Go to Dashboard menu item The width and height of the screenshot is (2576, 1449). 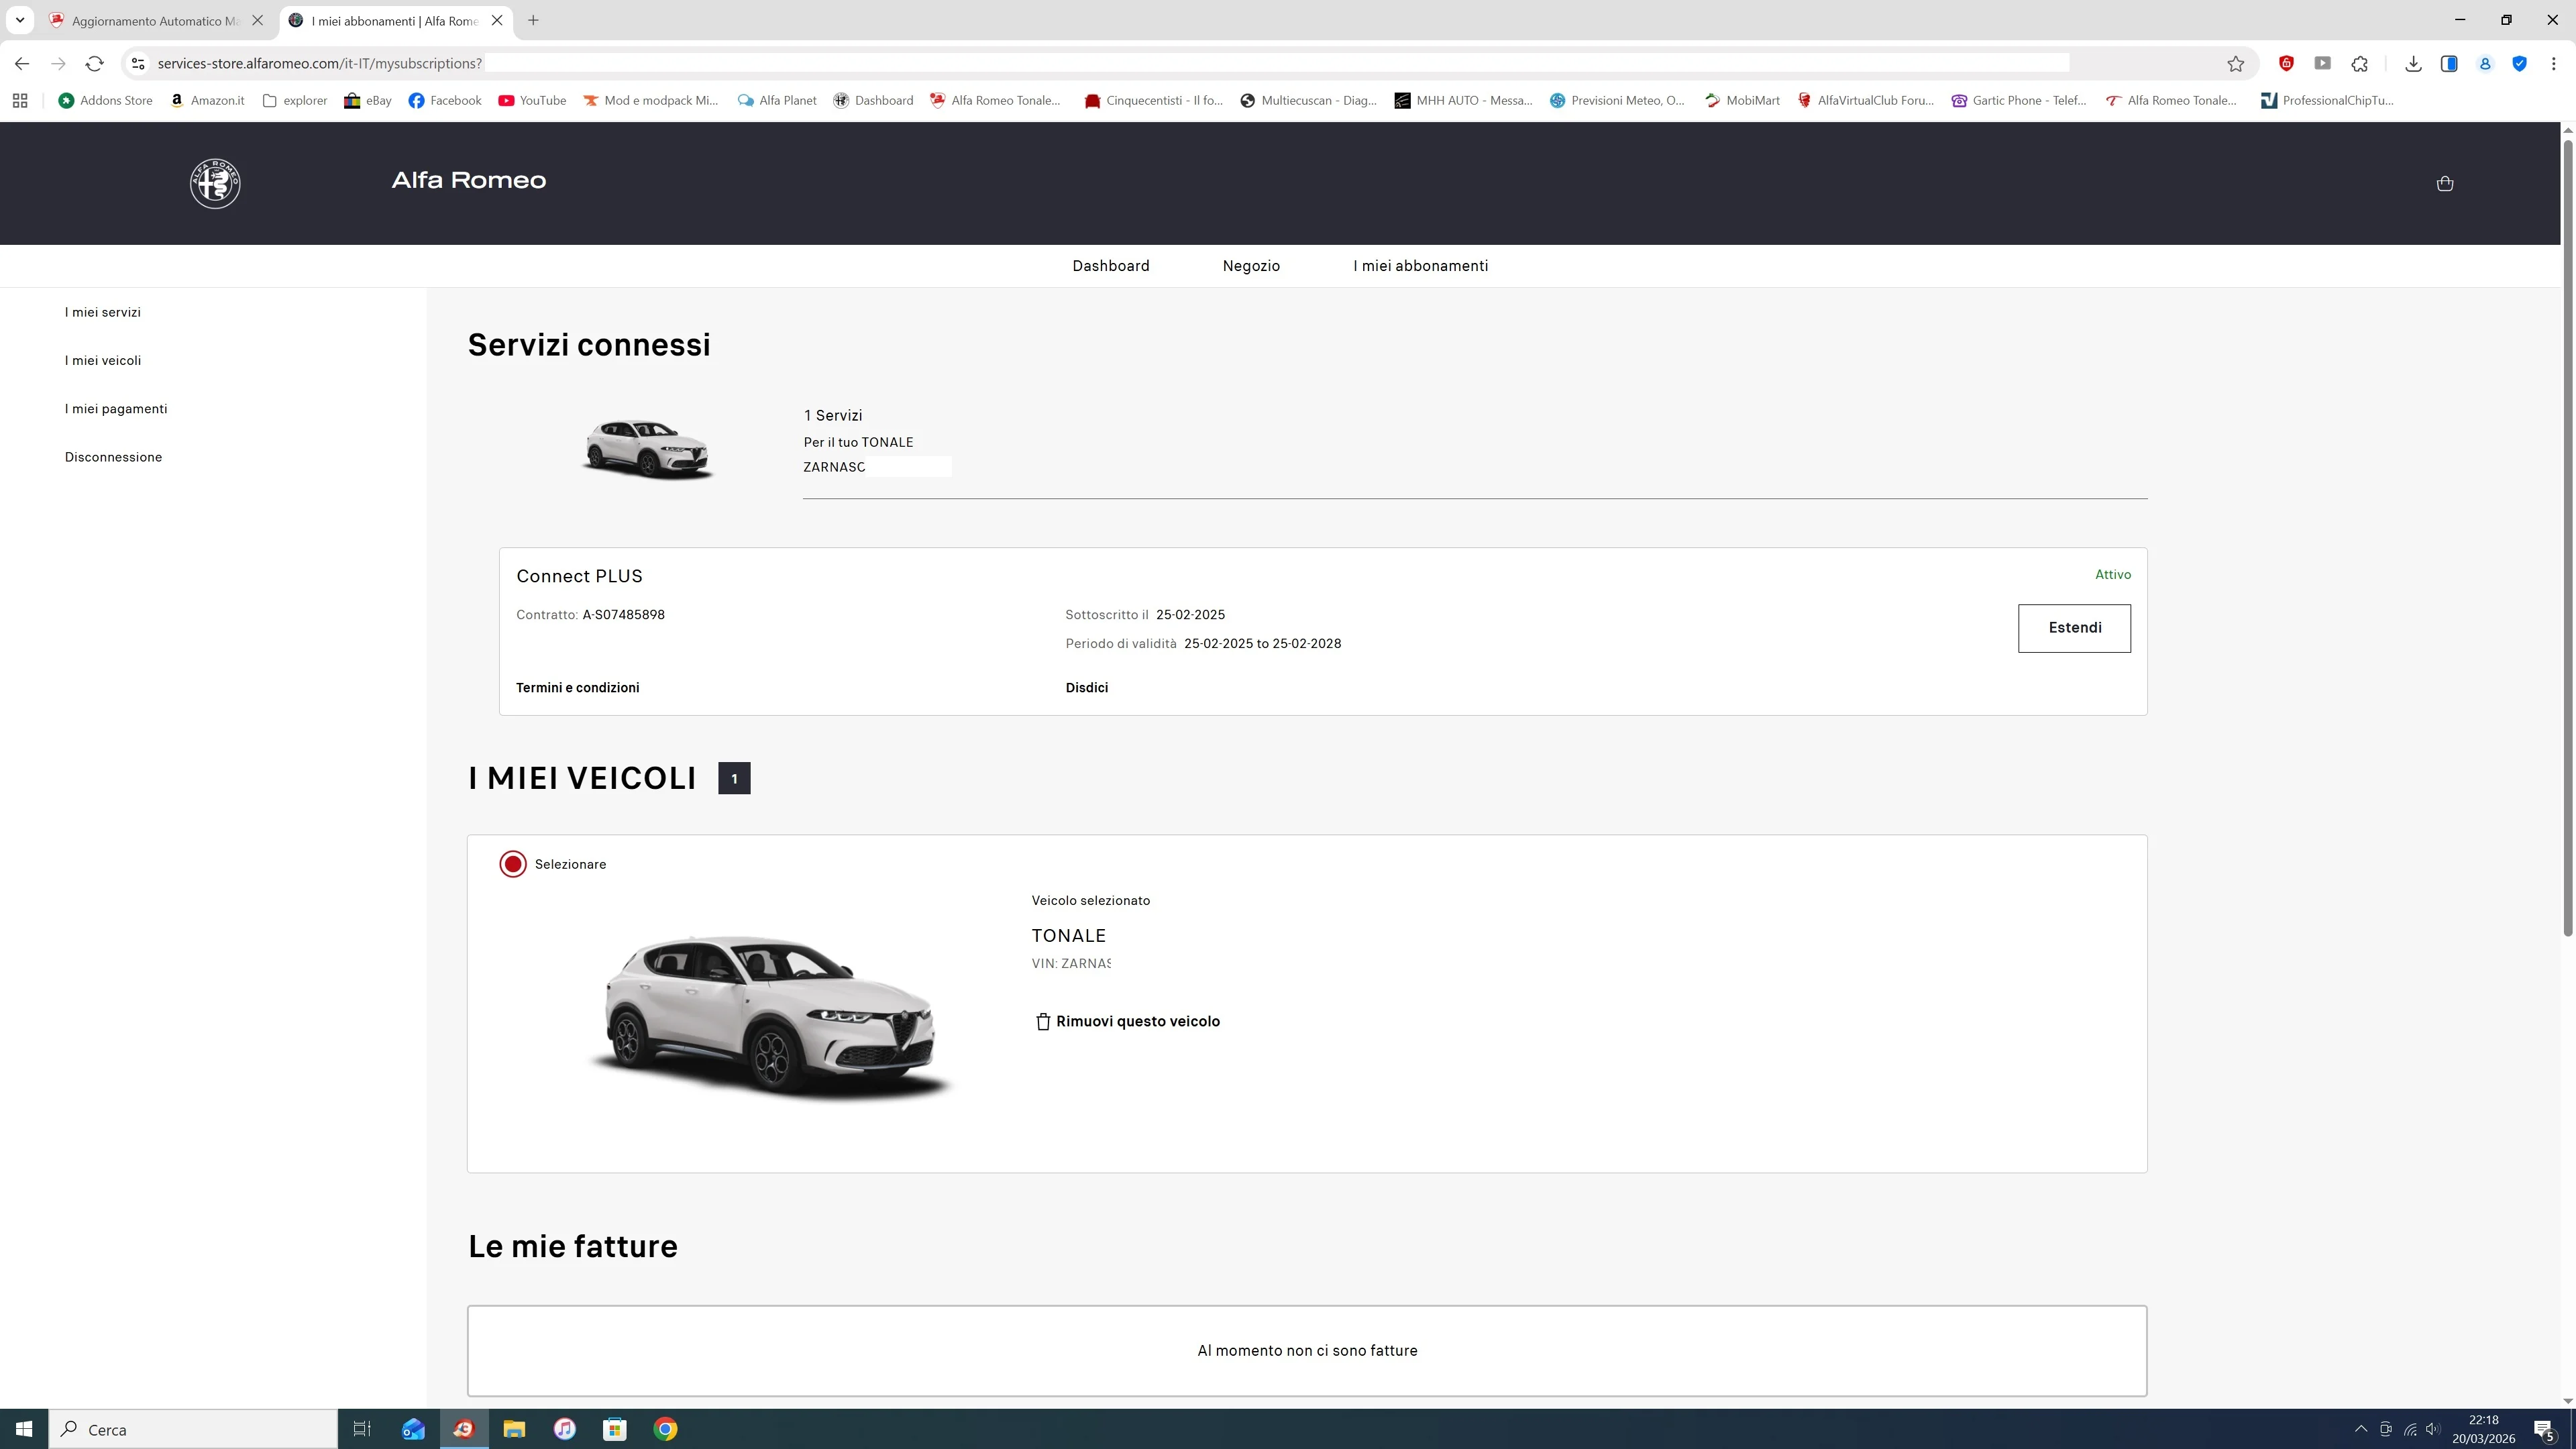coord(1111,266)
